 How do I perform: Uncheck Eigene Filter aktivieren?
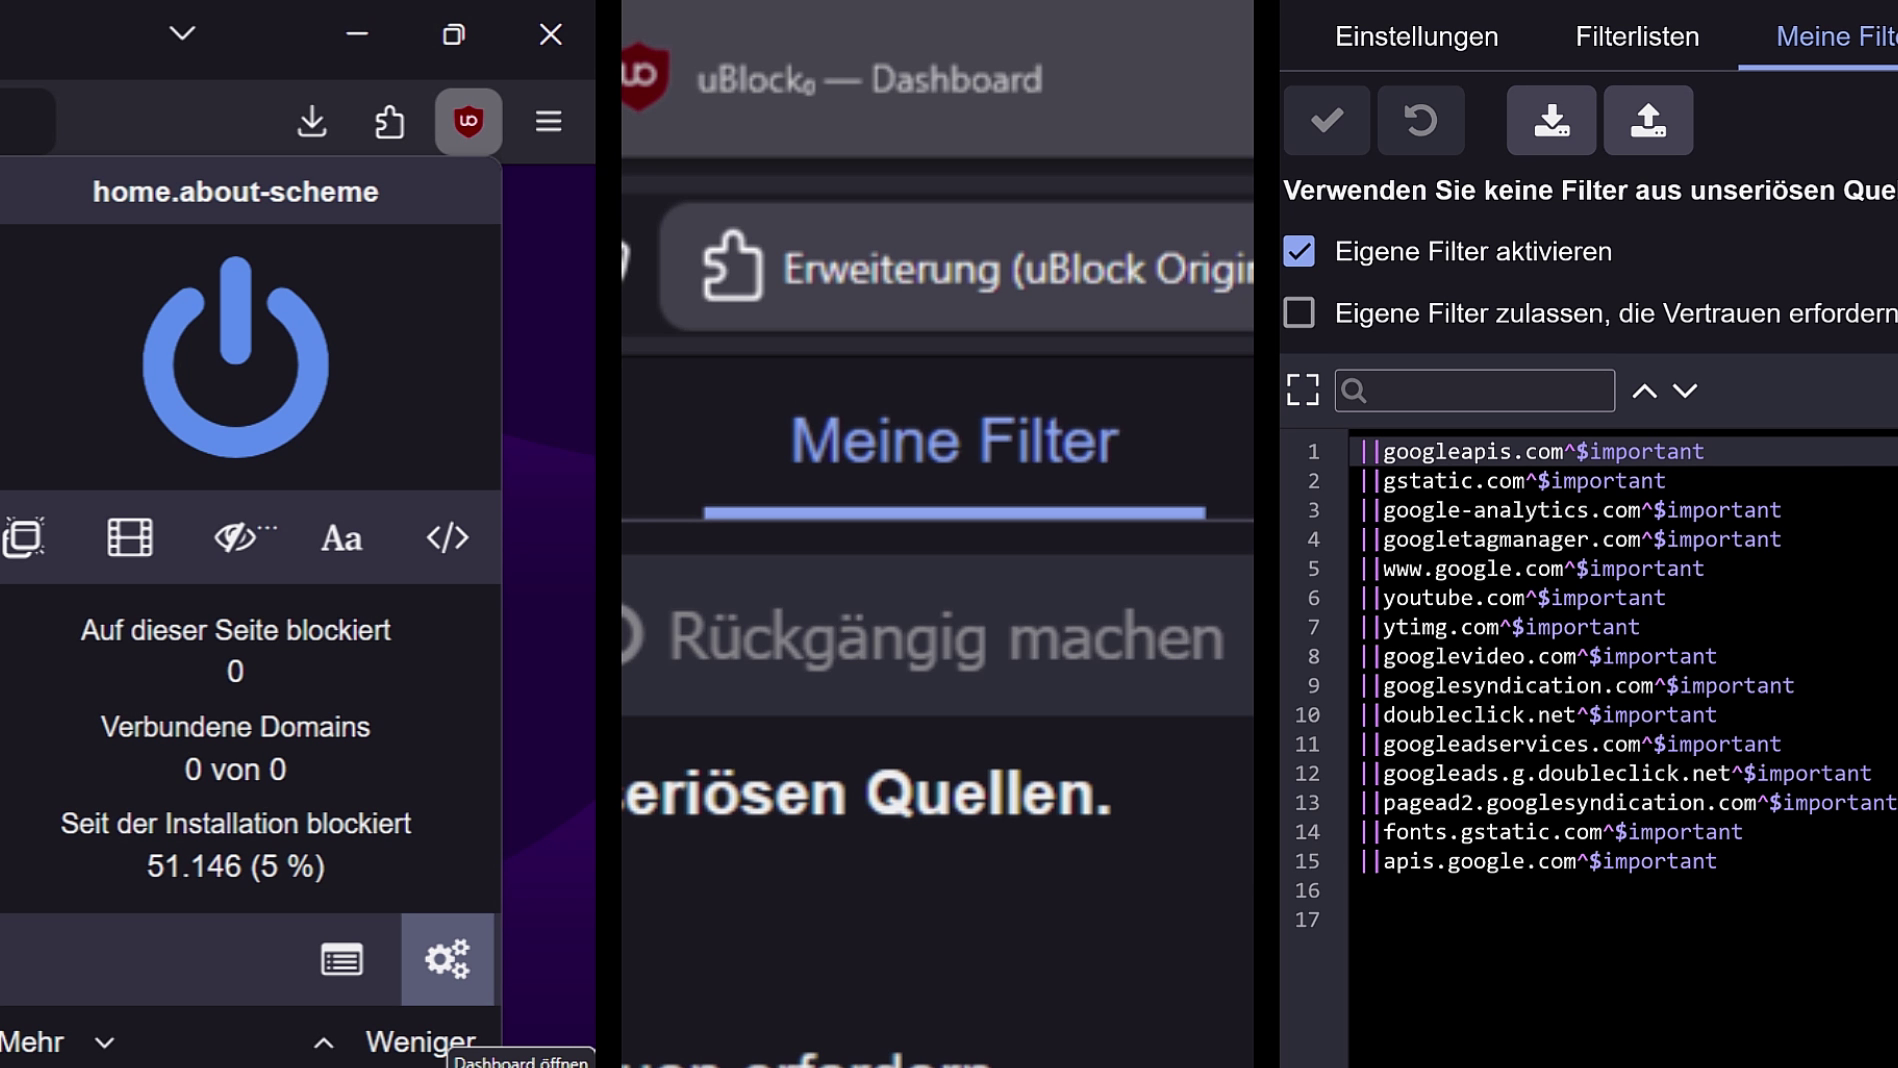coord(1299,251)
